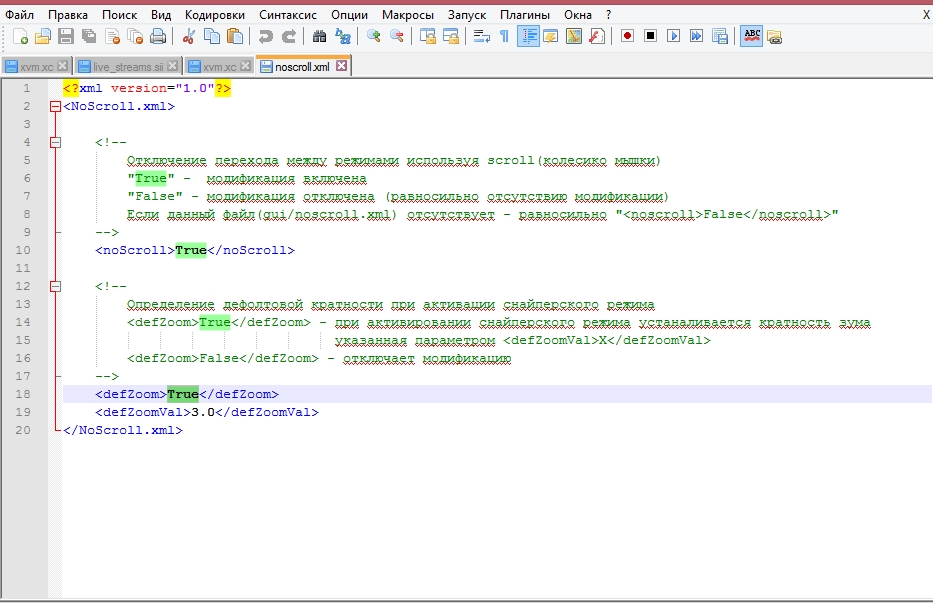The width and height of the screenshot is (933, 603).
Task: Click the 3.0 value in defZoomVal
Action: tap(203, 413)
